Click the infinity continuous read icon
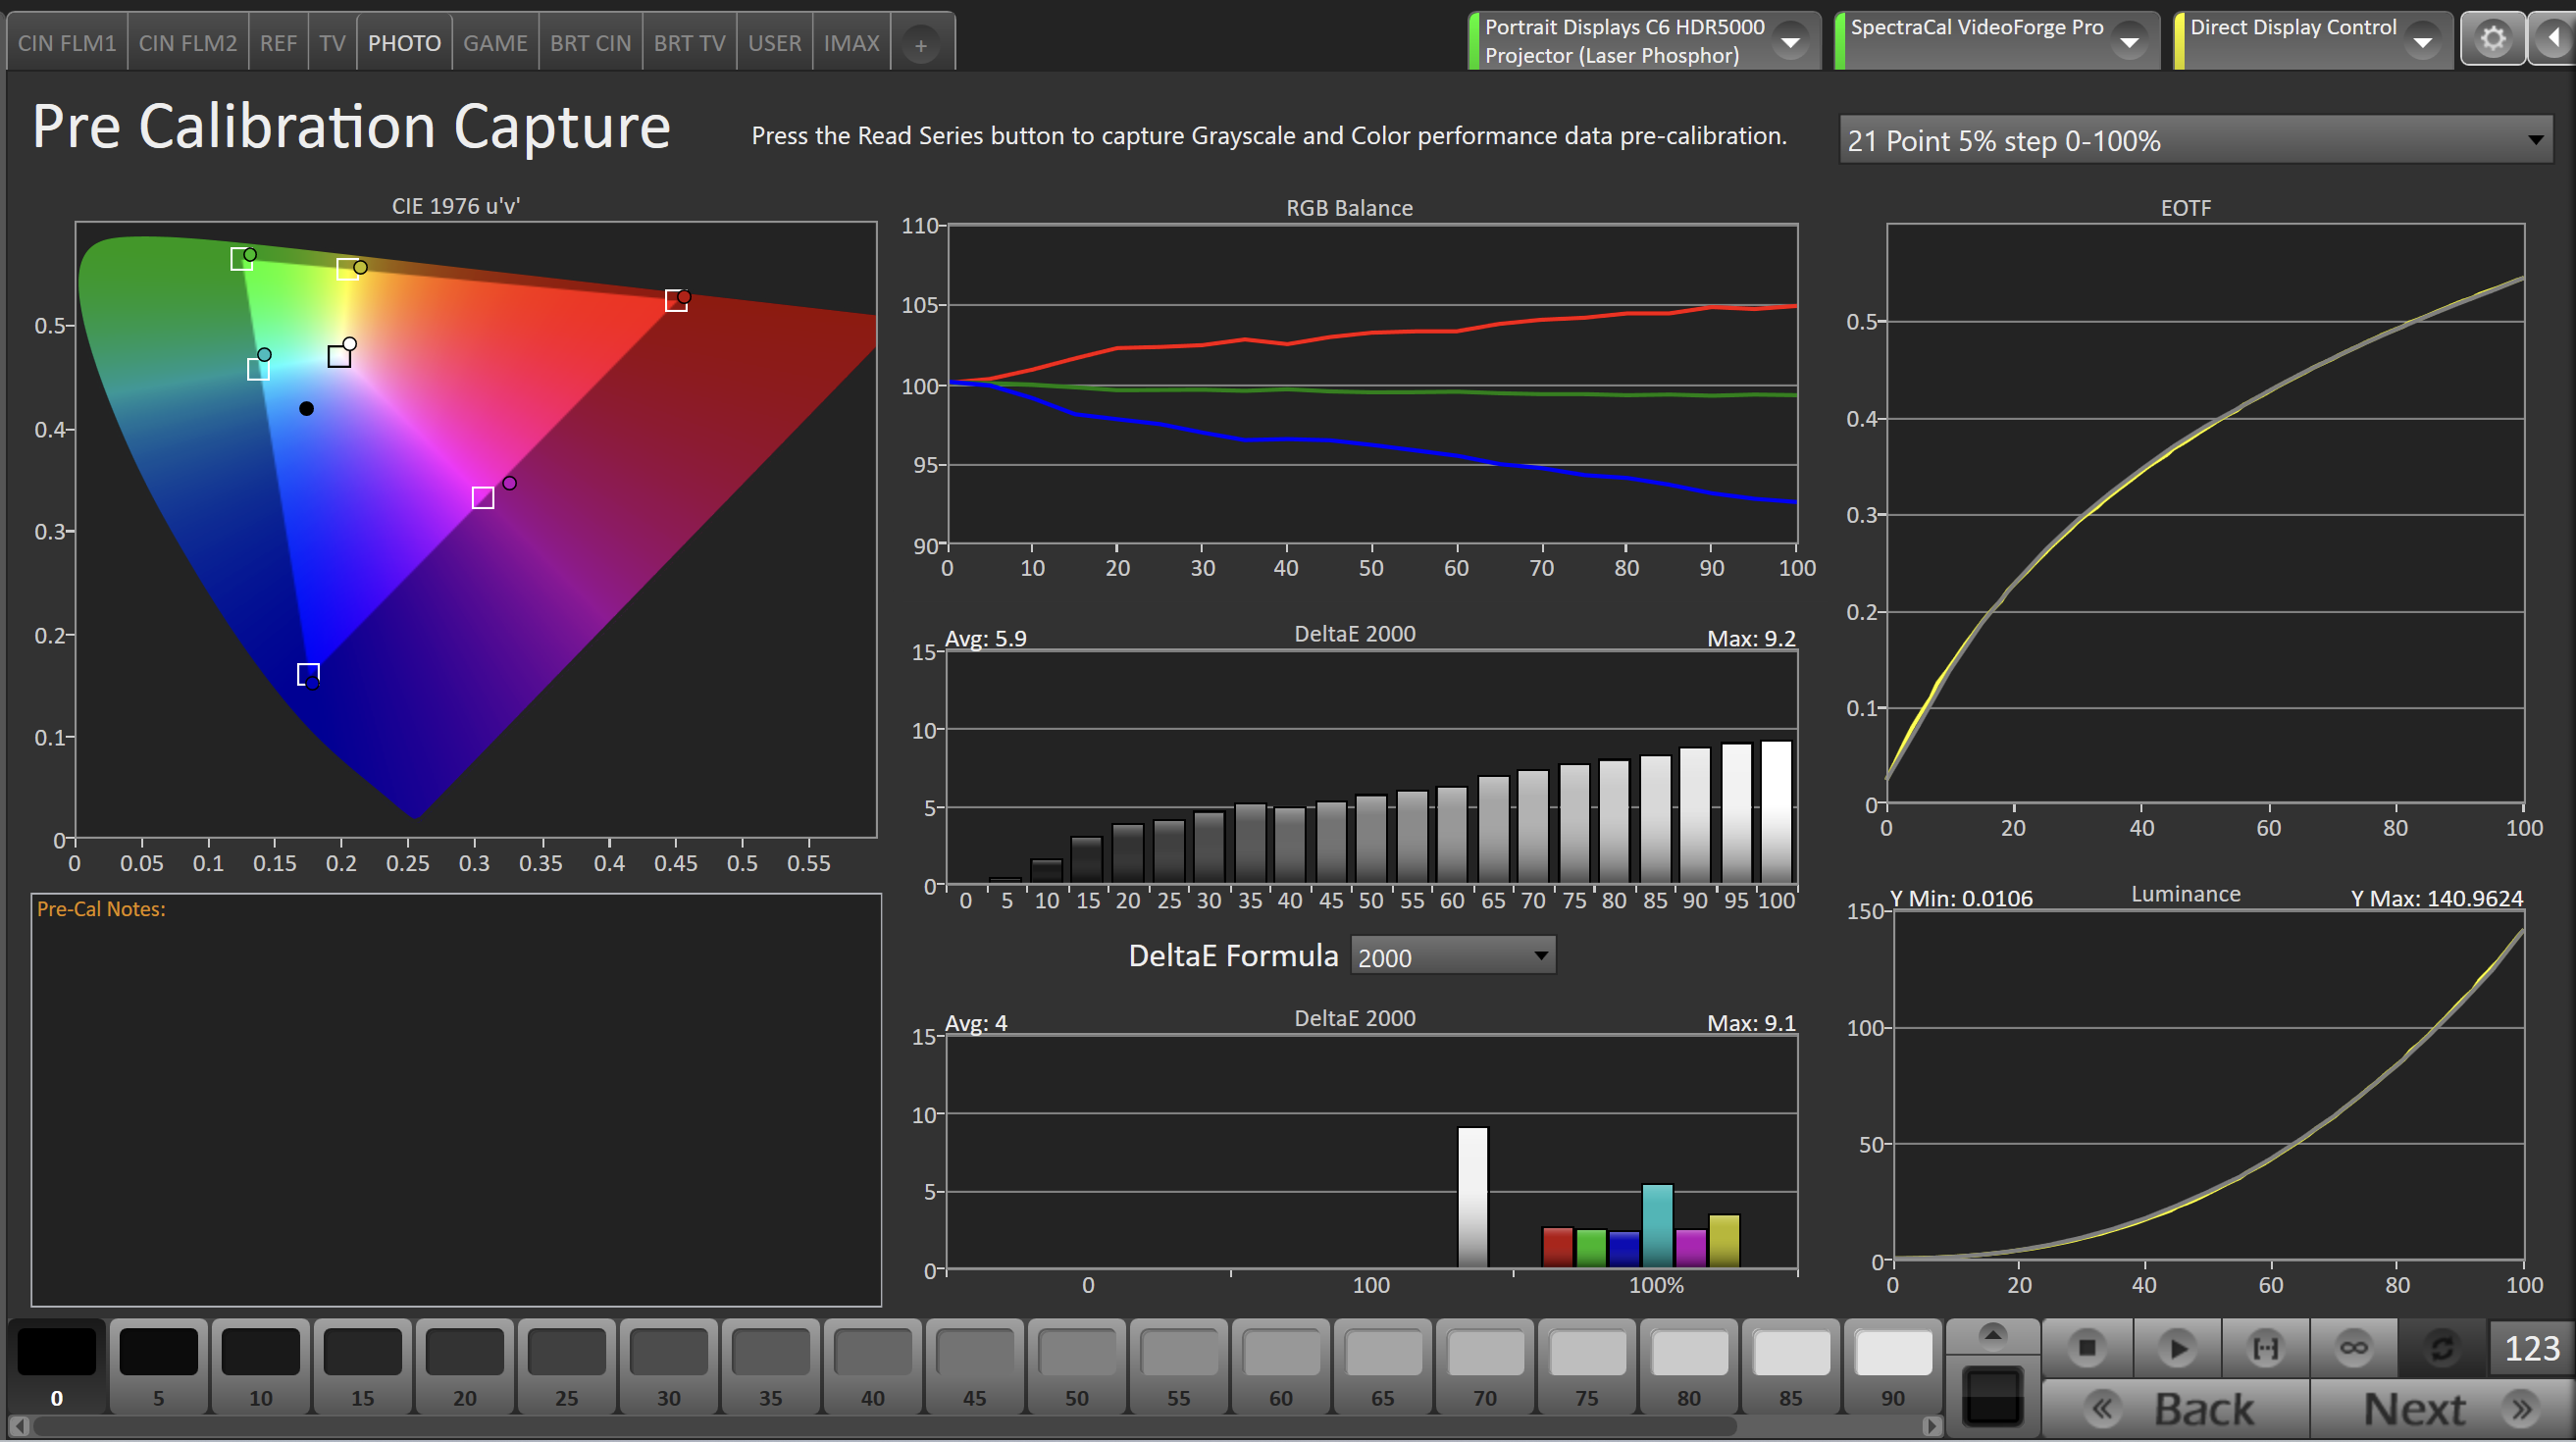 point(2353,1348)
